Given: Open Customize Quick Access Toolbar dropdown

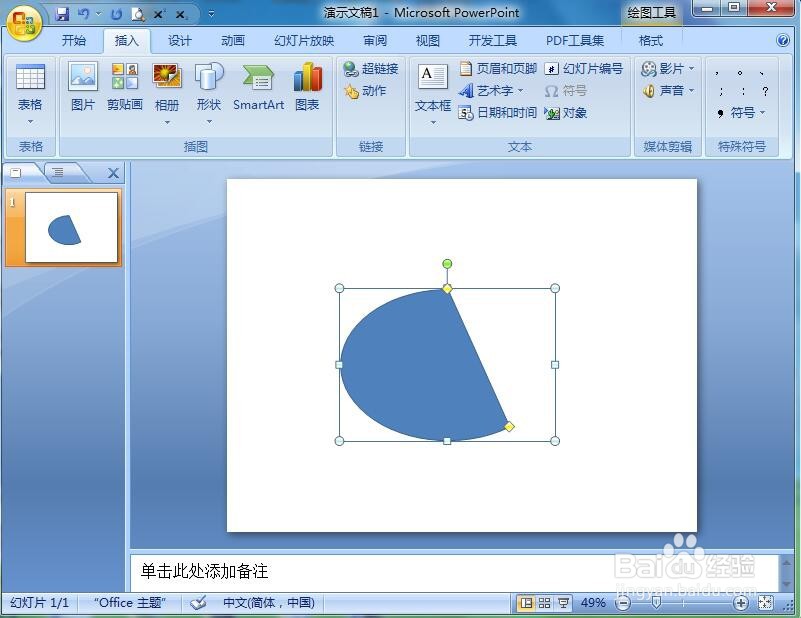Looking at the screenshot, I should tap(211, 14).
